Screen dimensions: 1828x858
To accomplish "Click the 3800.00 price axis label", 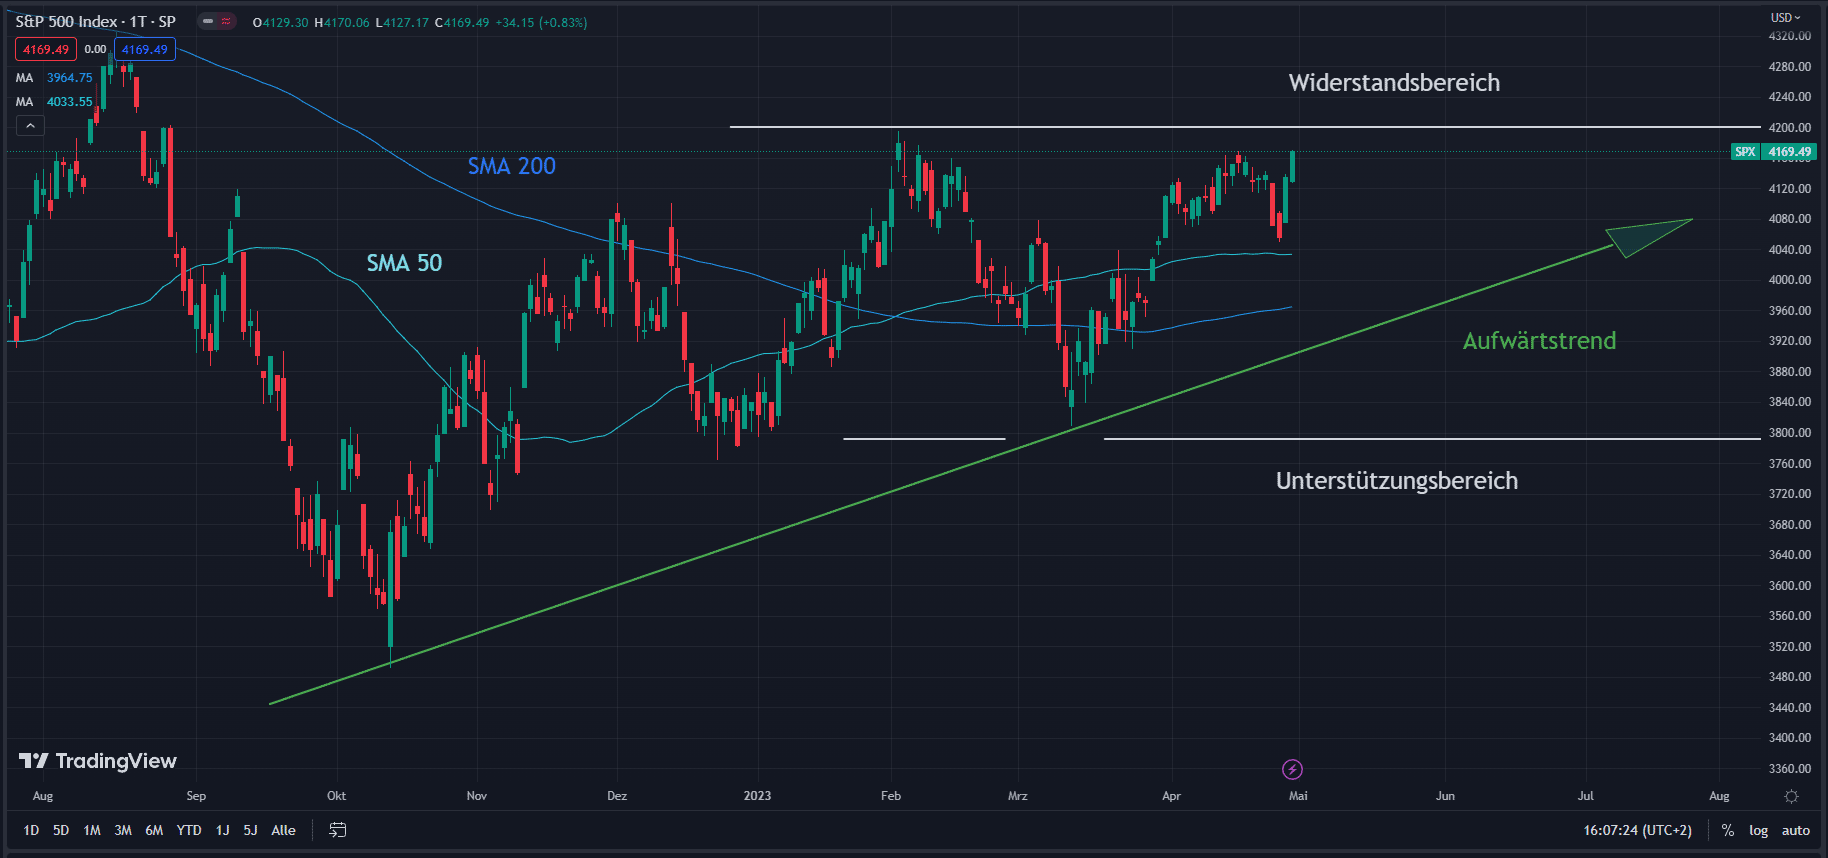I will click(x=1789, y=433).
